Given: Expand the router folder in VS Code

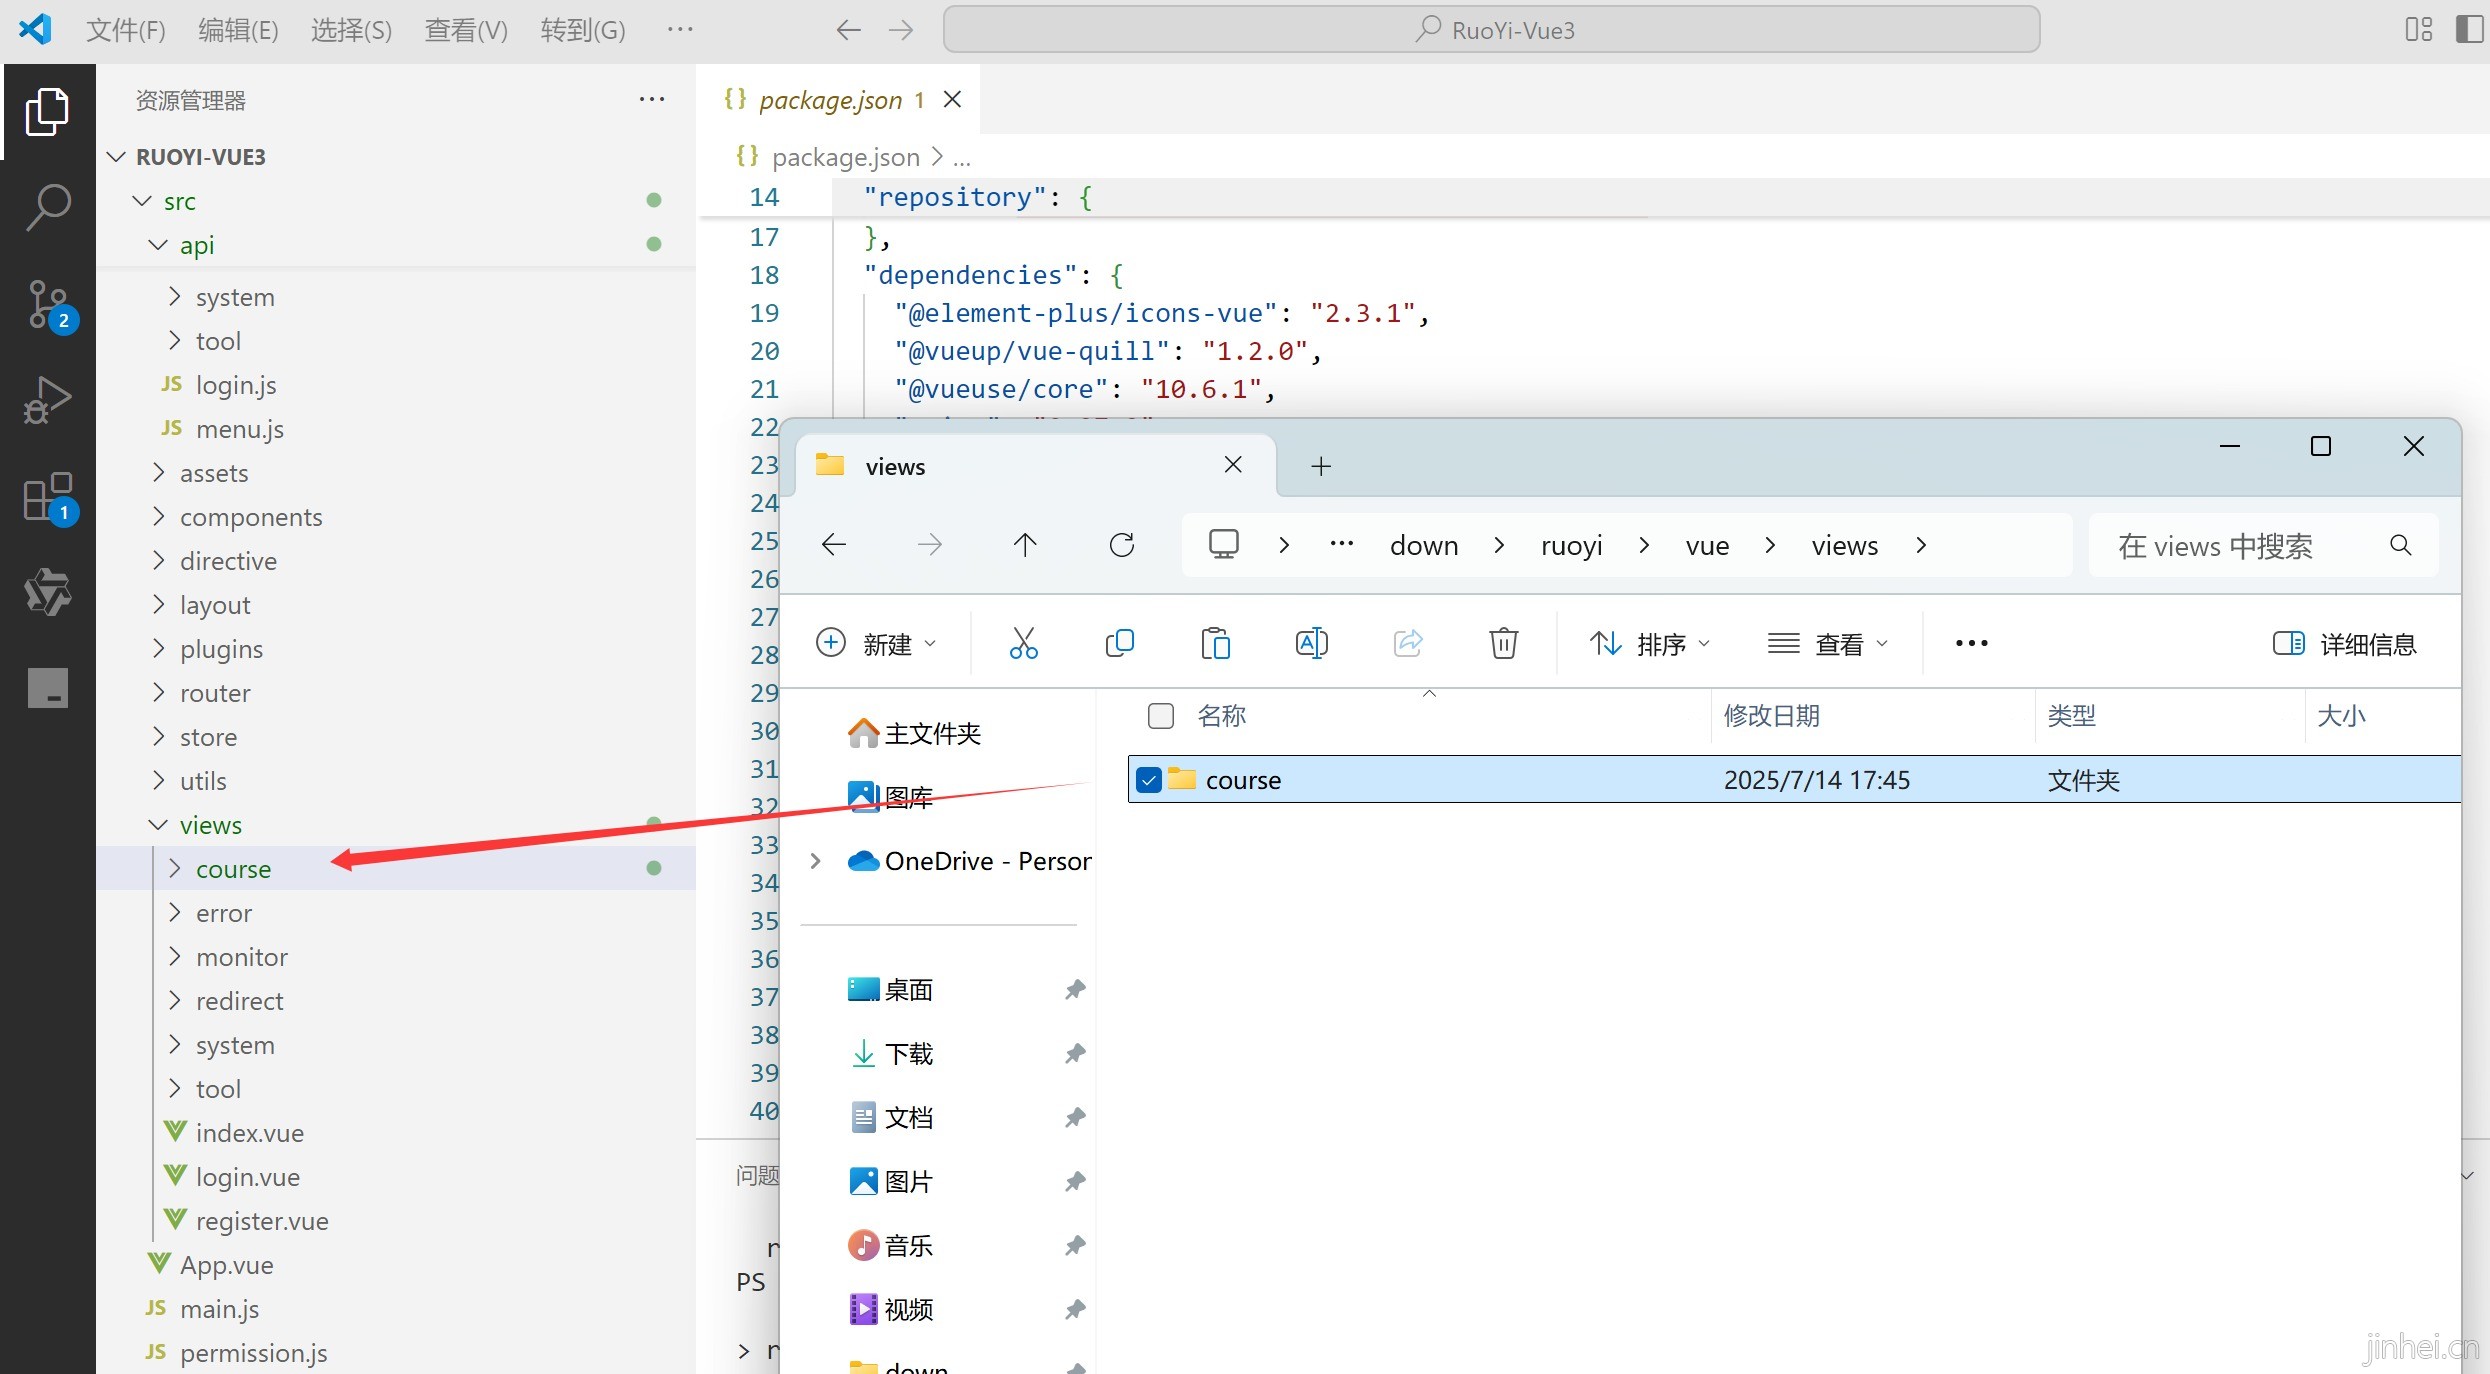Looking at the screenshot, I should (x=158, y=693).
